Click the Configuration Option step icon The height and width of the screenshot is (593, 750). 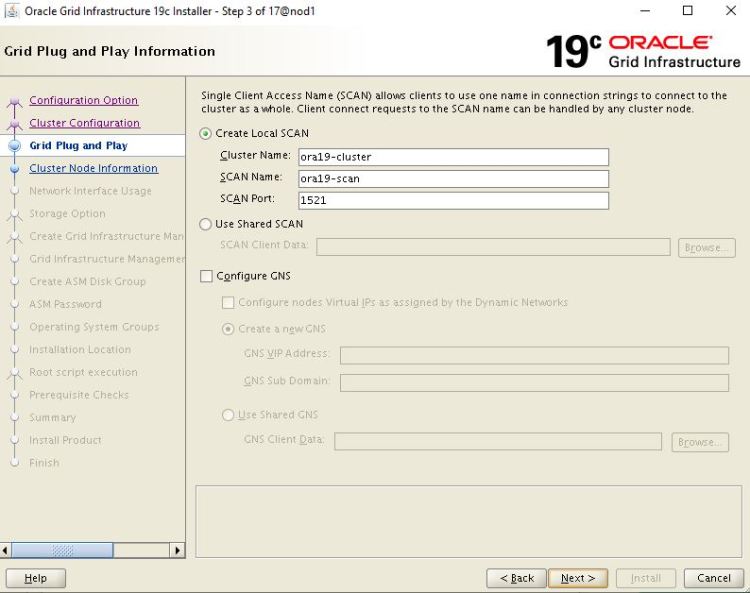(x=15, y=101)
